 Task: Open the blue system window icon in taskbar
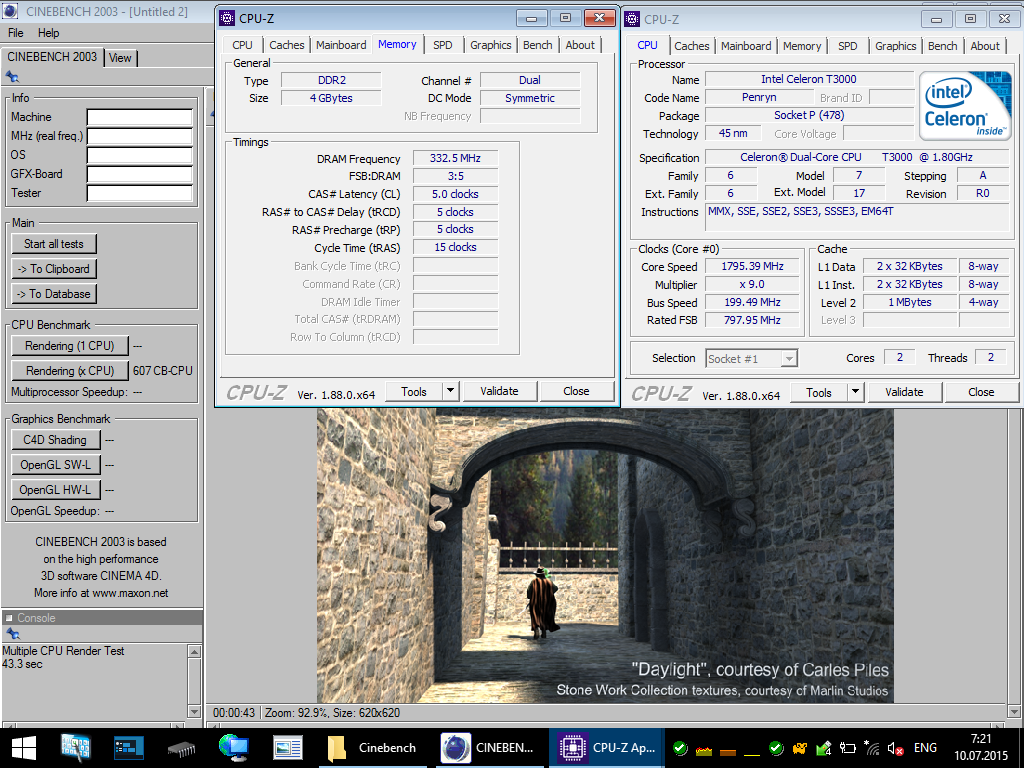[128, 748]
